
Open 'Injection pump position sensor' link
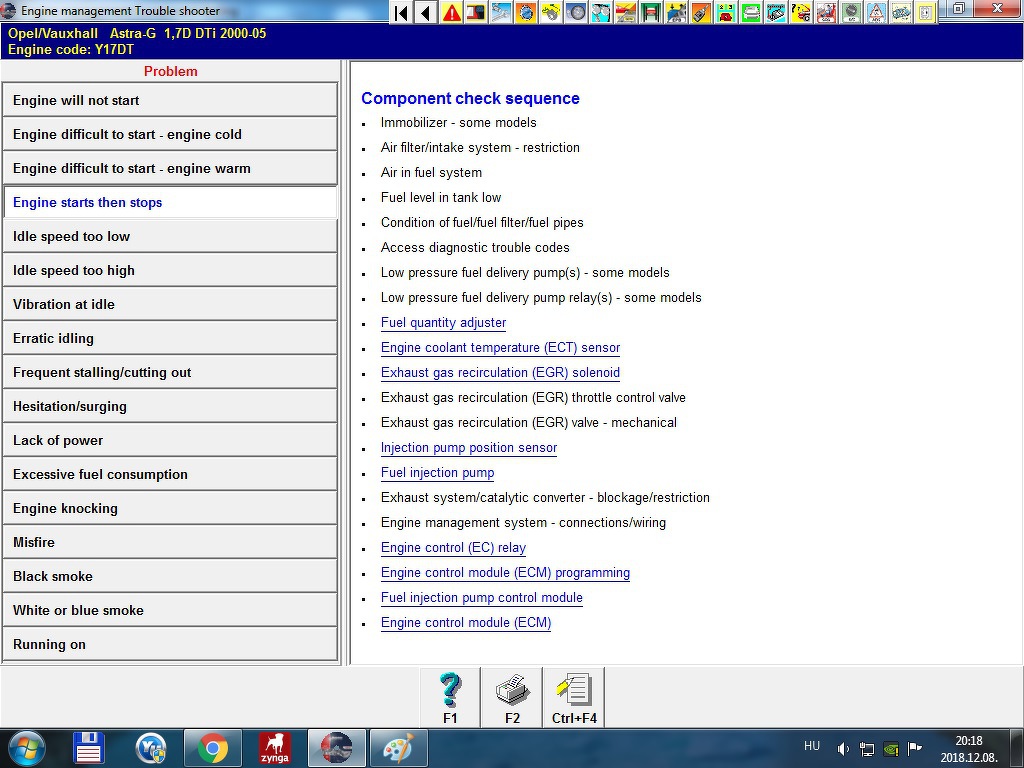click(469, 447)
